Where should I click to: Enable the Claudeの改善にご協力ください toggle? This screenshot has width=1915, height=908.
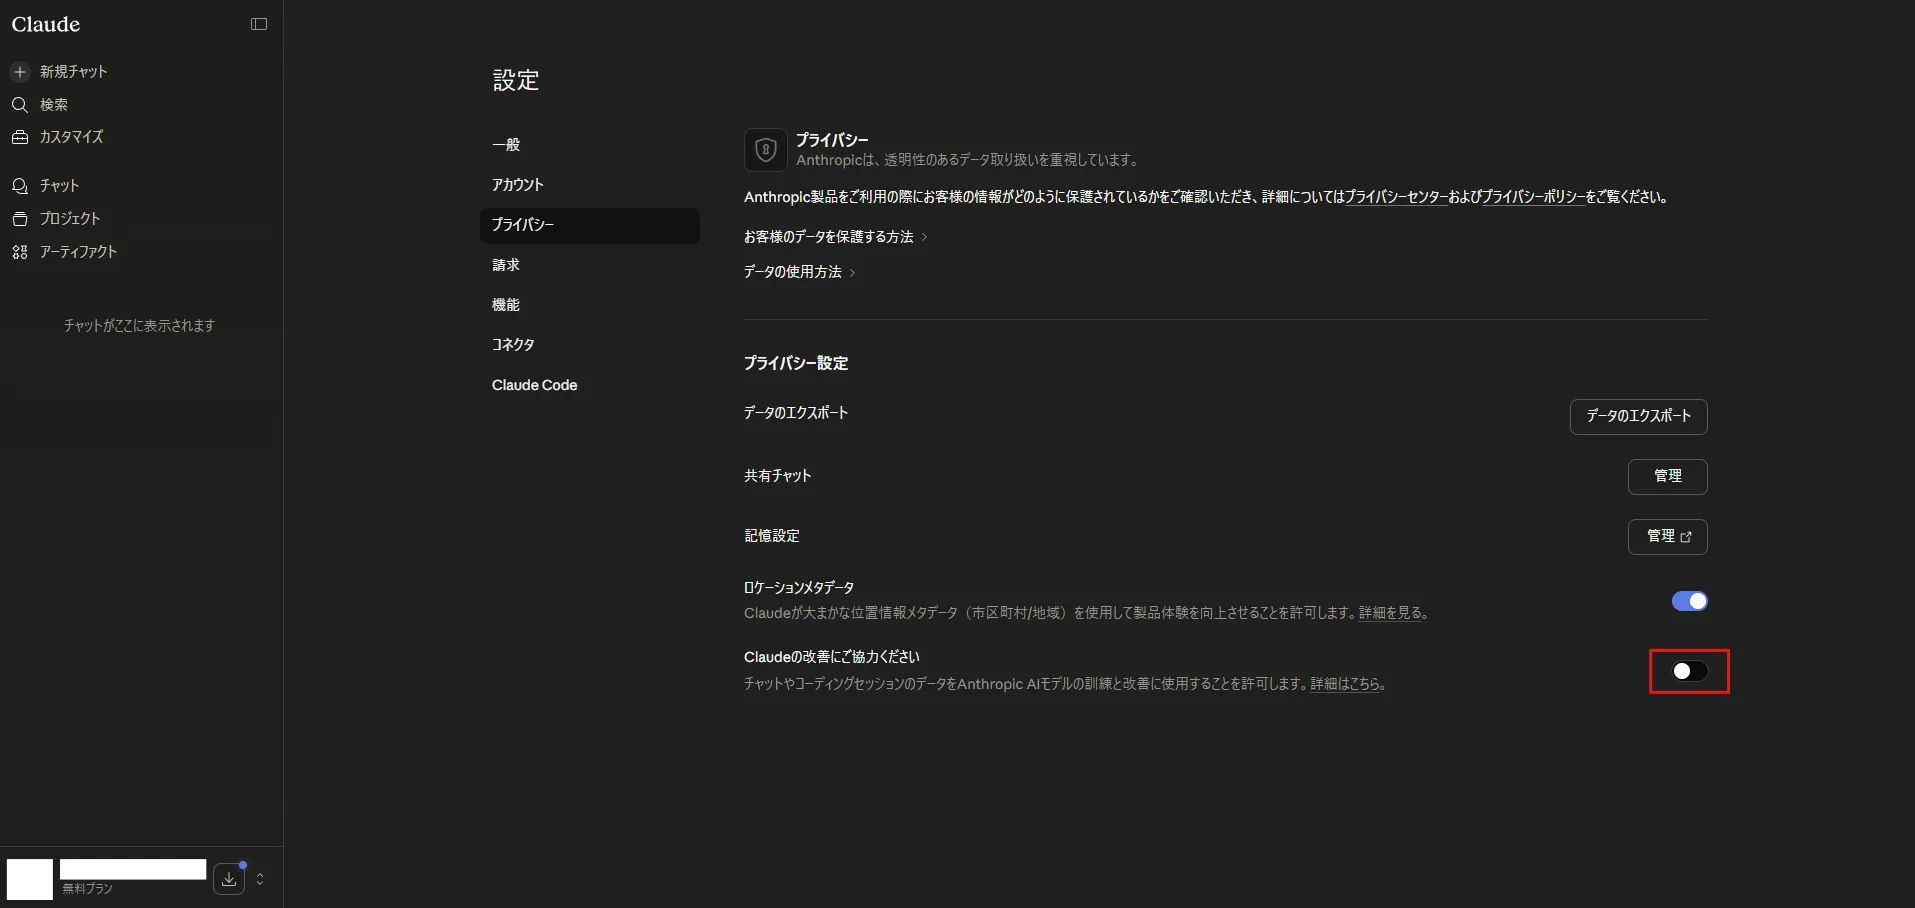click(1689, 671)
